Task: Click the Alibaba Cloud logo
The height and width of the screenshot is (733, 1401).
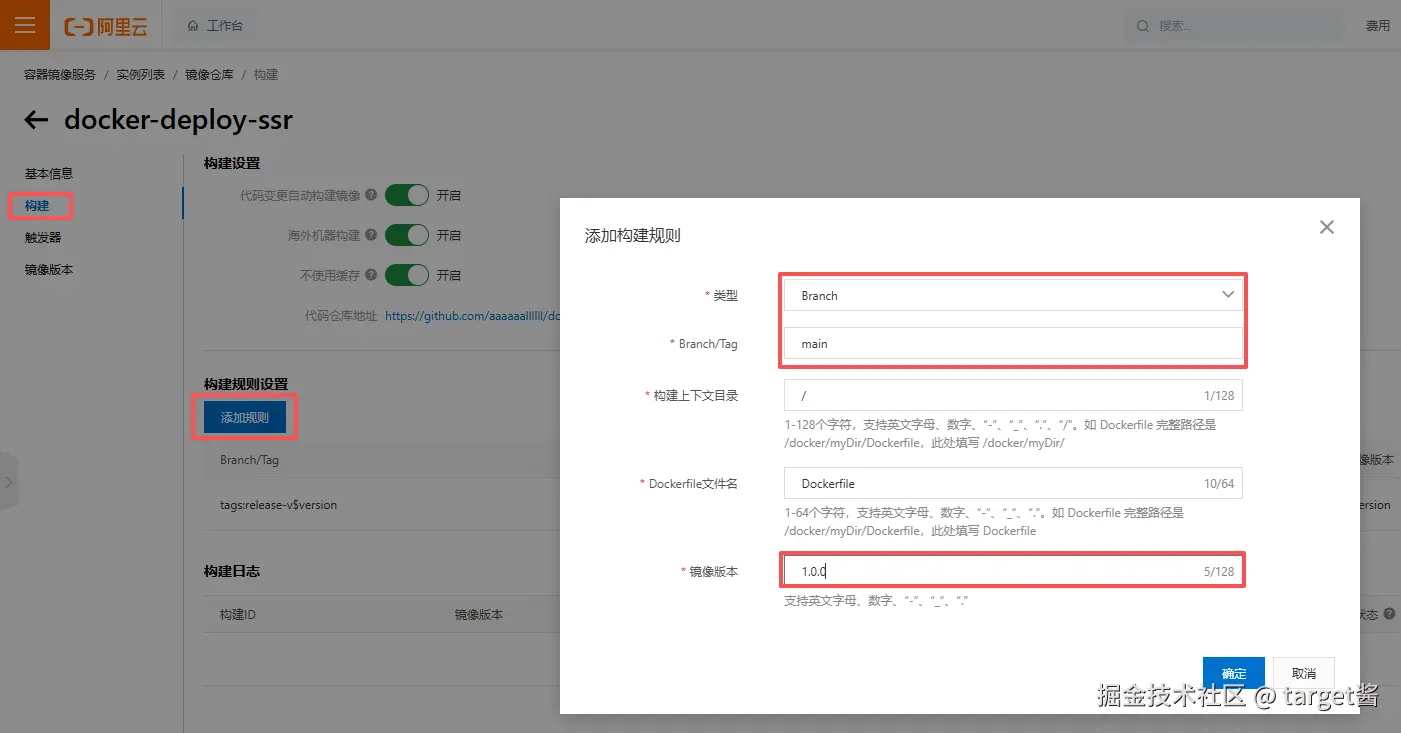Action: [x=105, y=27]
